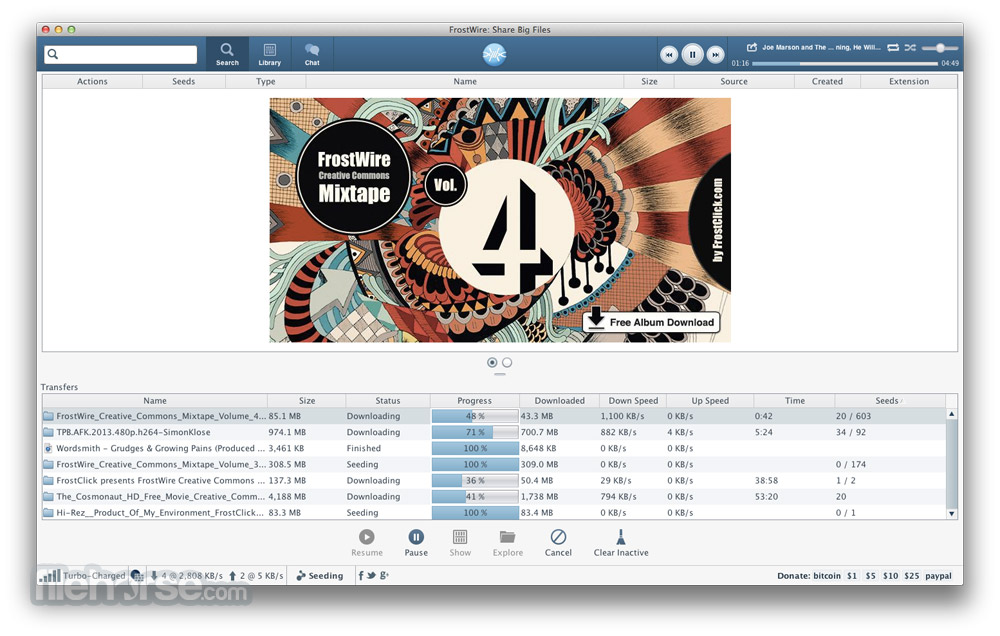The width and height of the screenshot is (1000, 636).
Task: Skip to the previous track
Action: coord(668,55)
